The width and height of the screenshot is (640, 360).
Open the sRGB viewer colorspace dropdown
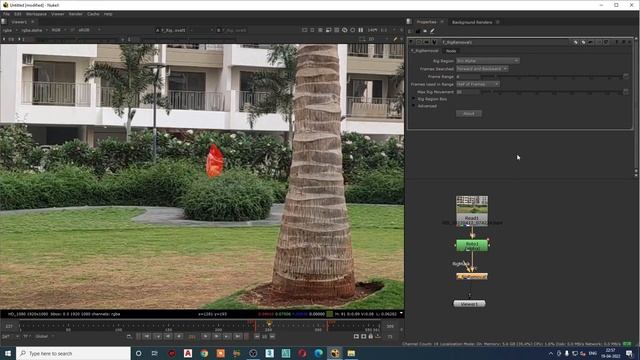pyautogui.click(x=89, y=30)
